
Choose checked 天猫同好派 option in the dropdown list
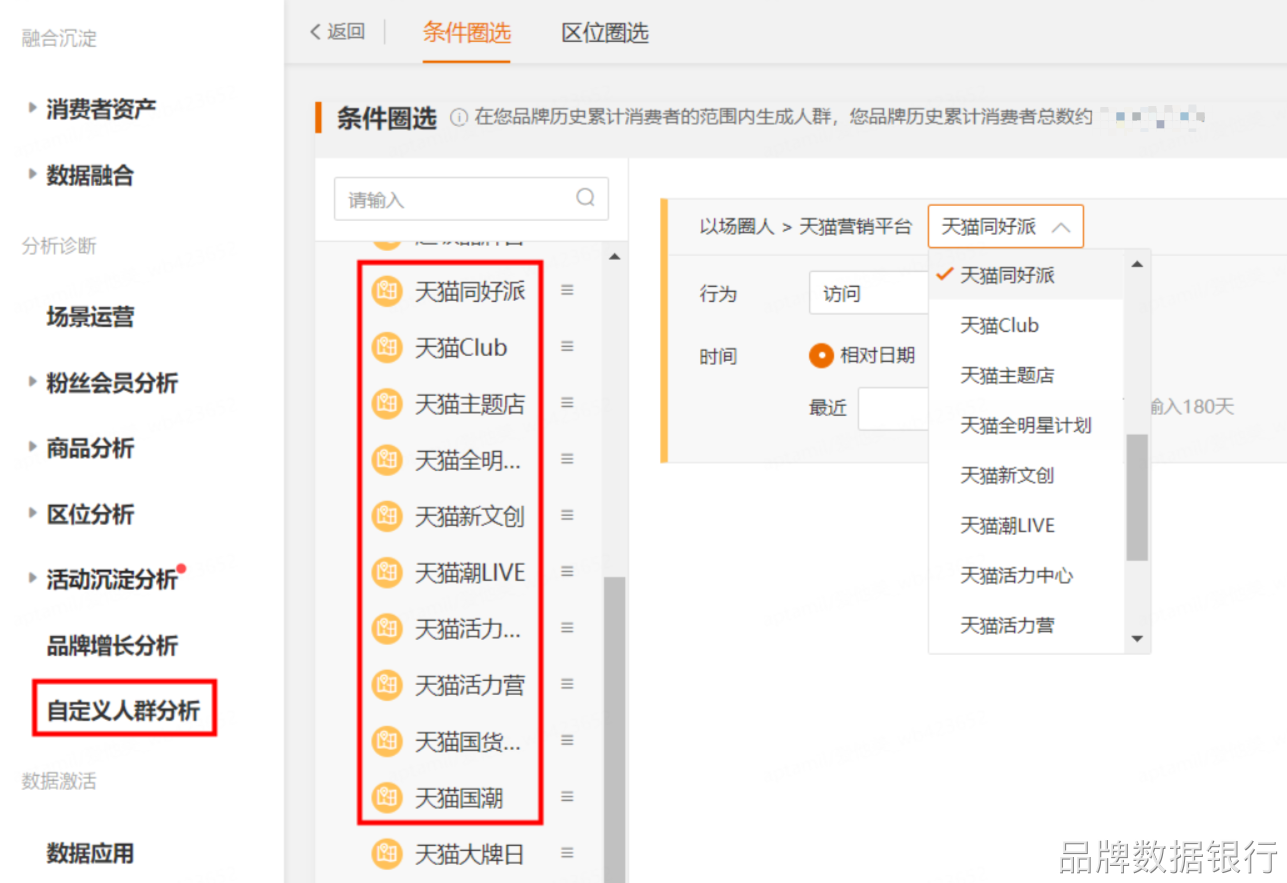[x=1026, y=275]
